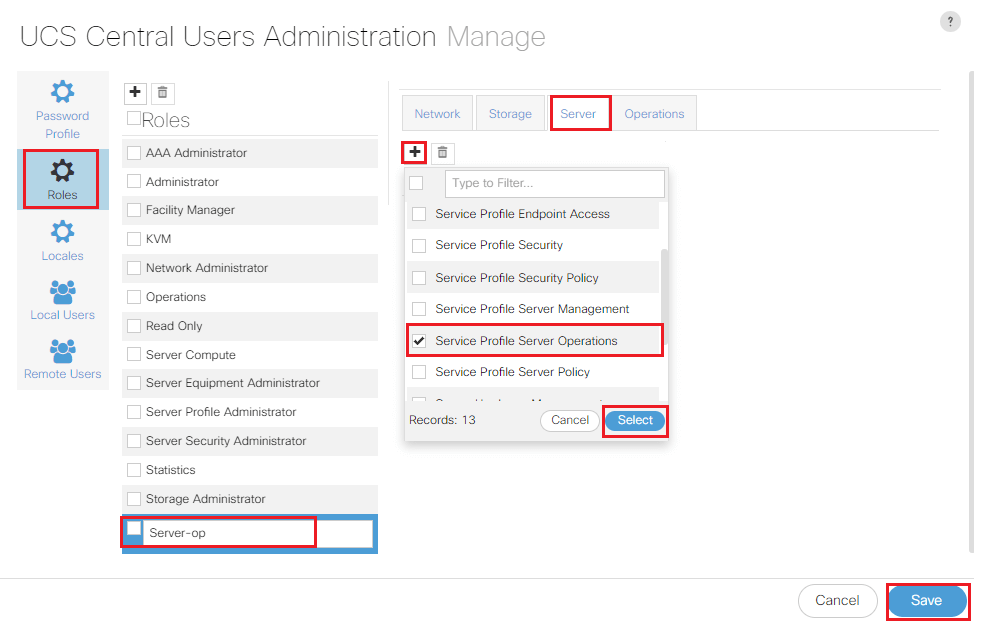Click the delete role trash icon
The width and height of the screenshot is (982, 634).
coord(163,93)
